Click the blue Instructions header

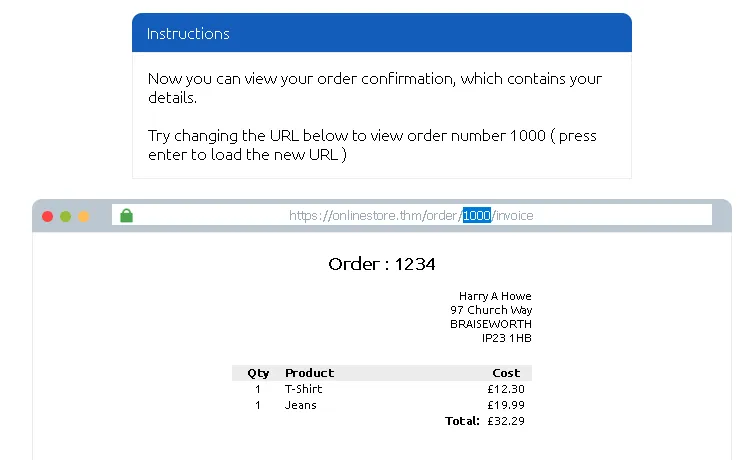click(x=381, y=33)
